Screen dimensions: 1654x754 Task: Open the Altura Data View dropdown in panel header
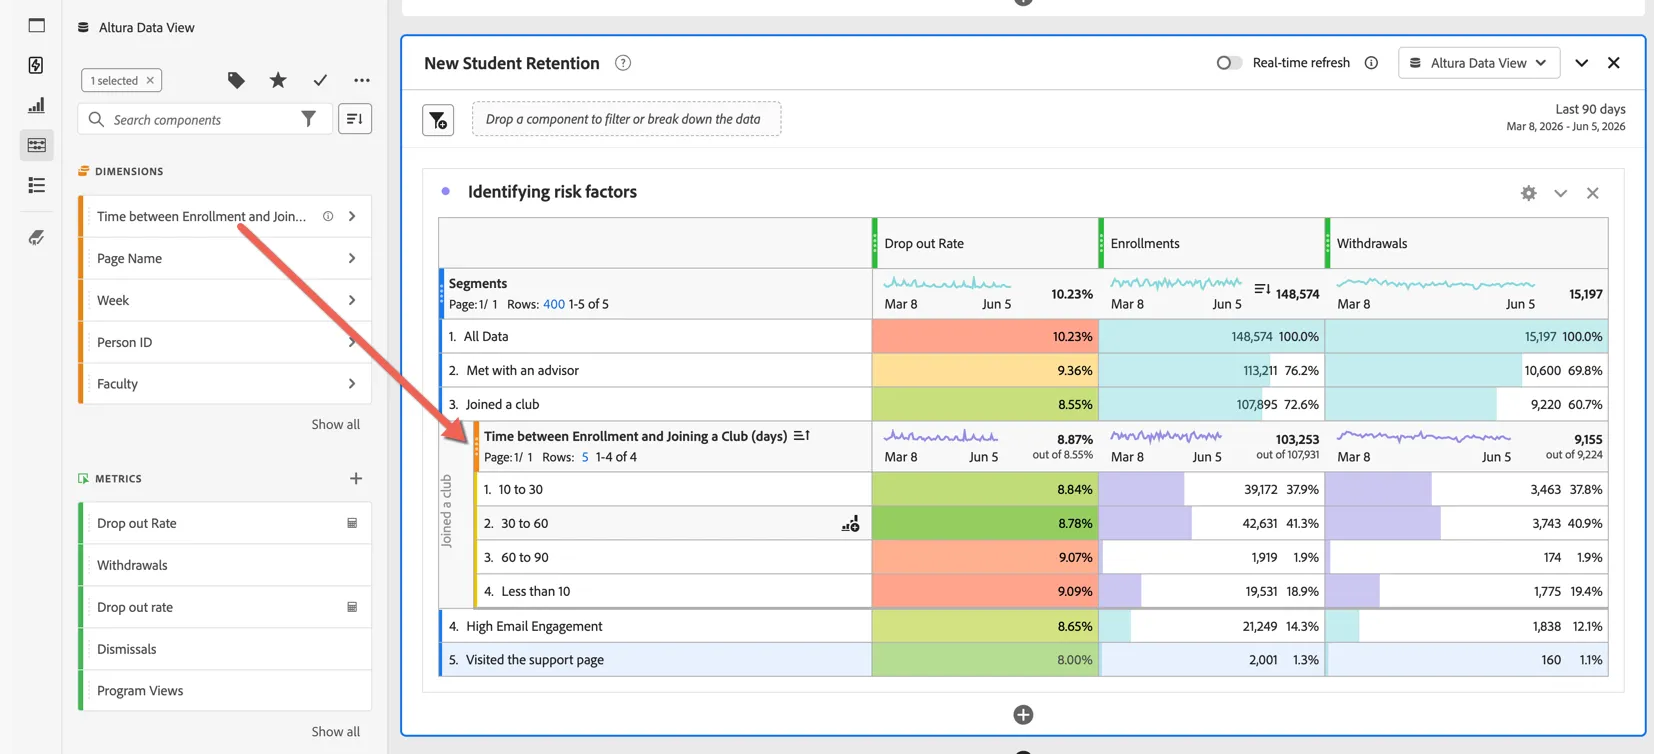click(1479, 63)
